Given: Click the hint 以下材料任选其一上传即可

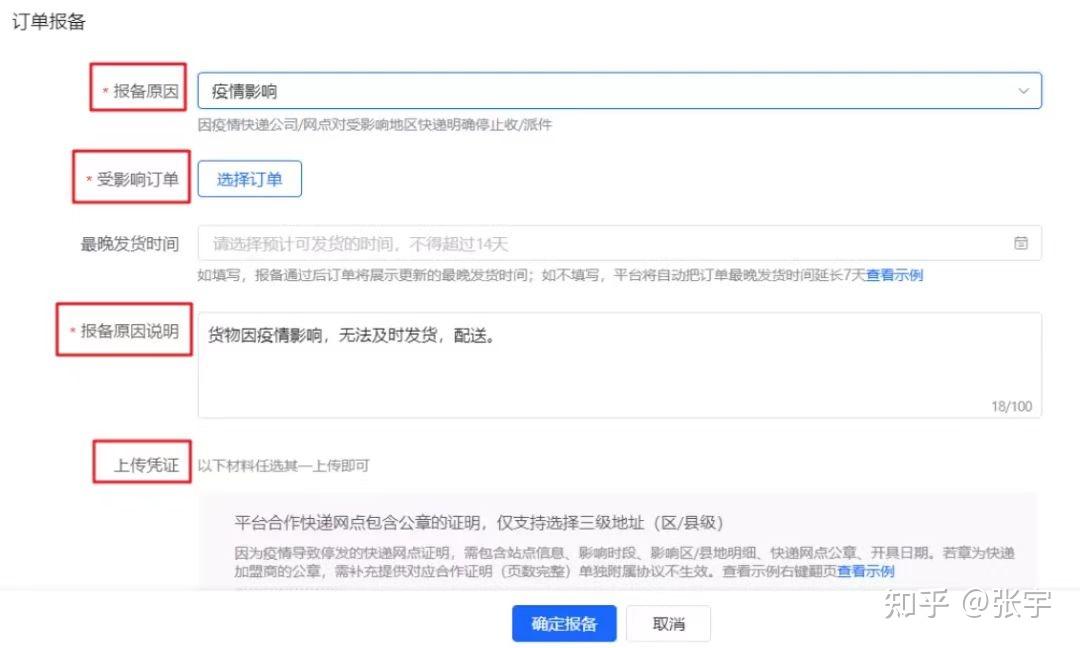Looking at the screenshot, I should (x=284, y=466).
